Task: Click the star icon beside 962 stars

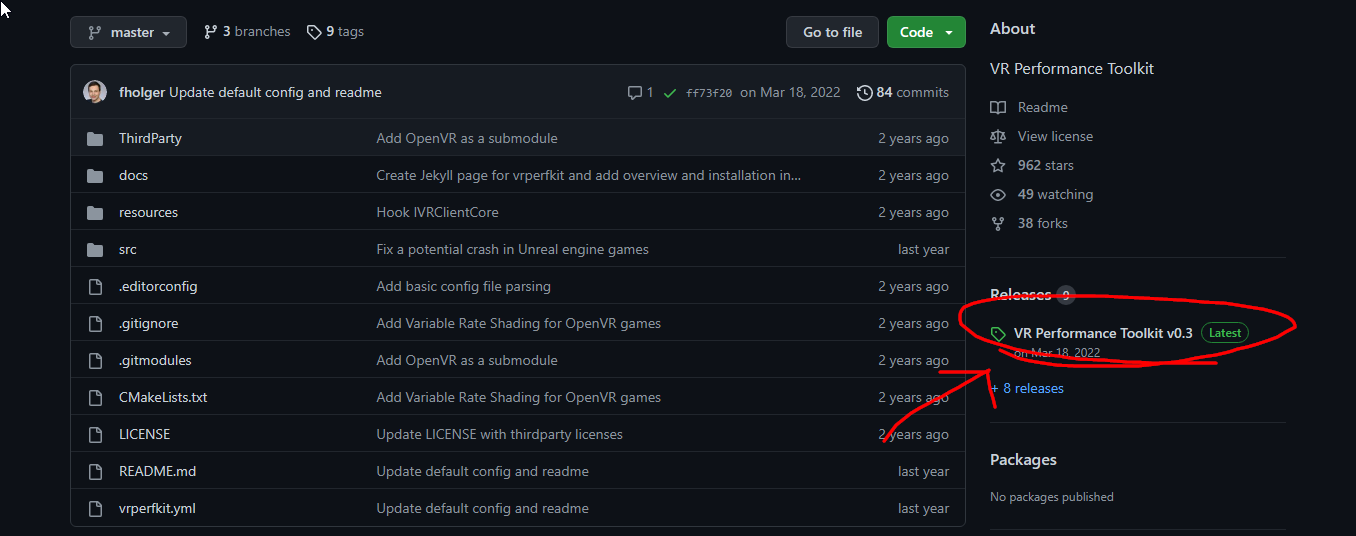Action: click(997, 165)
